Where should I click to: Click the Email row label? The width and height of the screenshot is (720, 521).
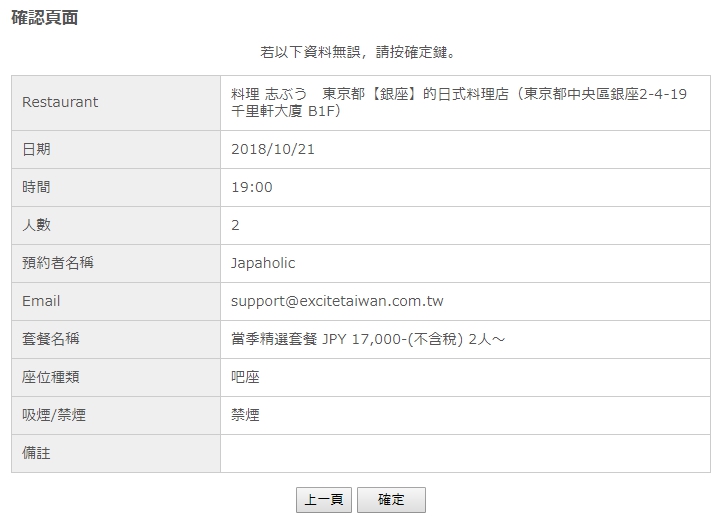coord(41,301)
